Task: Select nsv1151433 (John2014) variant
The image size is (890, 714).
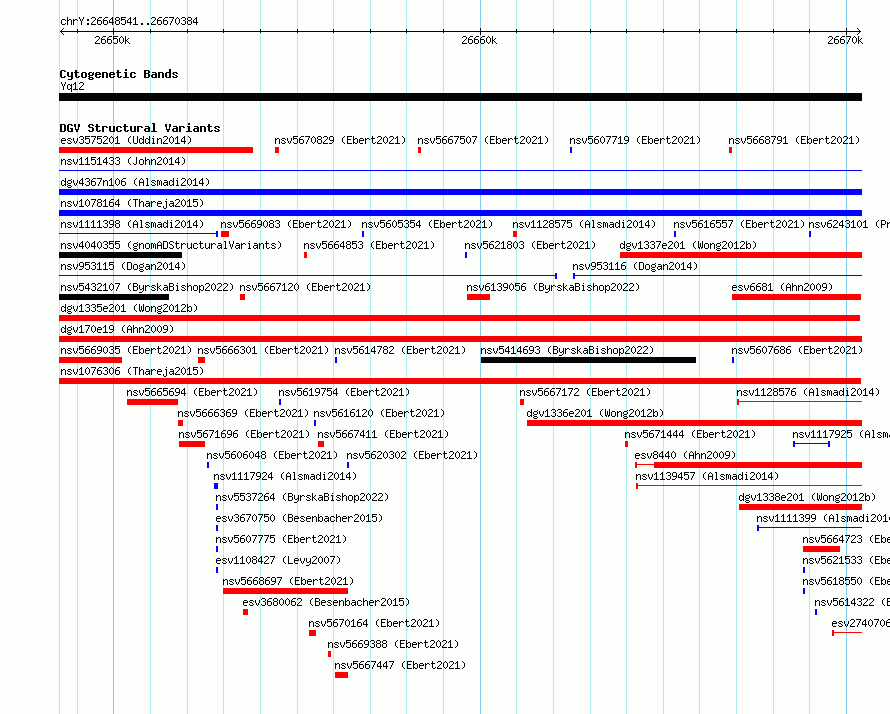Action: pos(123,161)
